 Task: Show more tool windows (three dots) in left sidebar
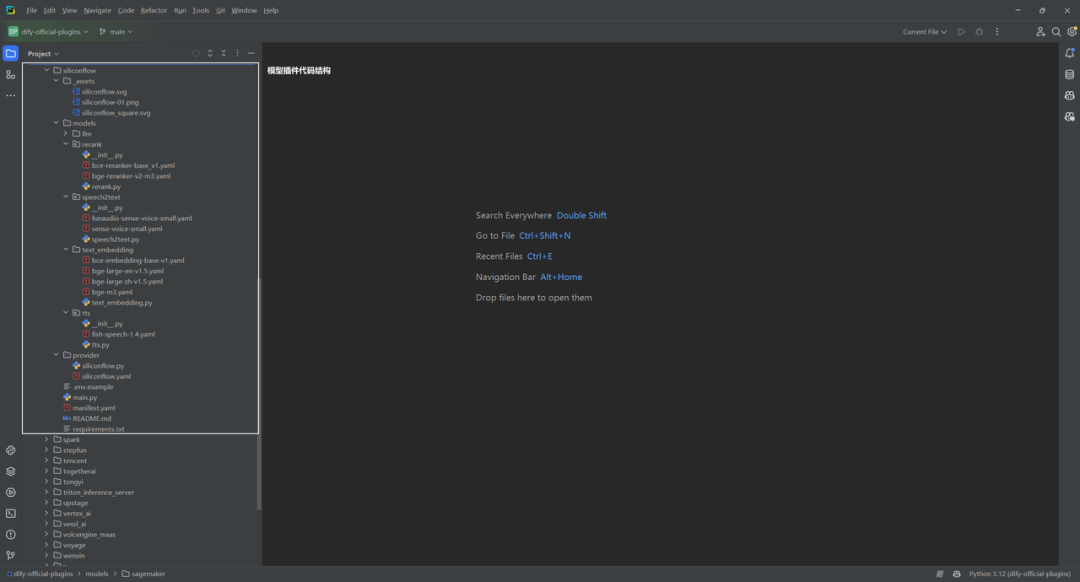point(10,96)
